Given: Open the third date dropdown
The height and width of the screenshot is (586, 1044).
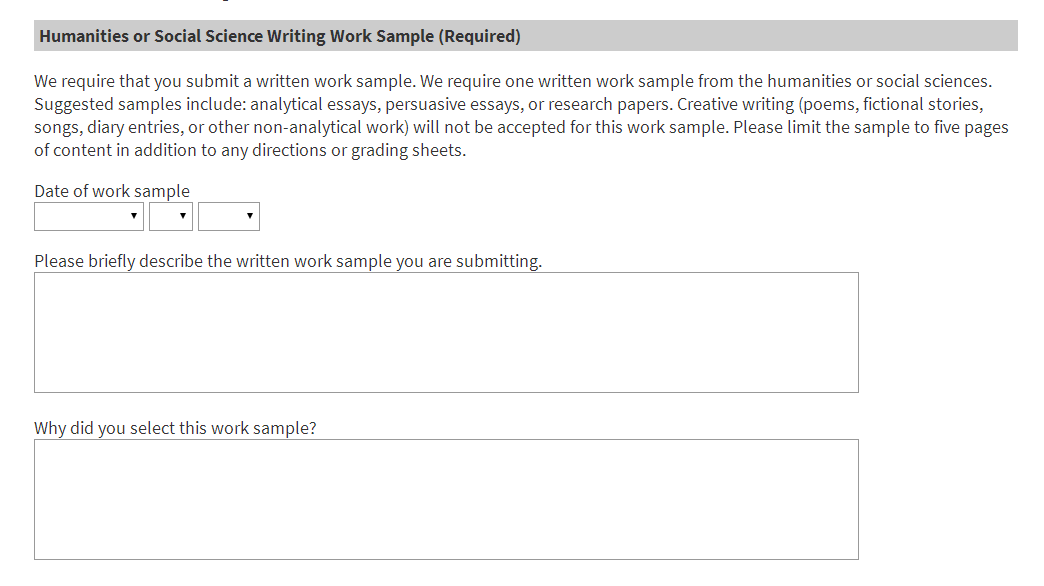Looking at the screenshot, I should [x=229, y=216].
